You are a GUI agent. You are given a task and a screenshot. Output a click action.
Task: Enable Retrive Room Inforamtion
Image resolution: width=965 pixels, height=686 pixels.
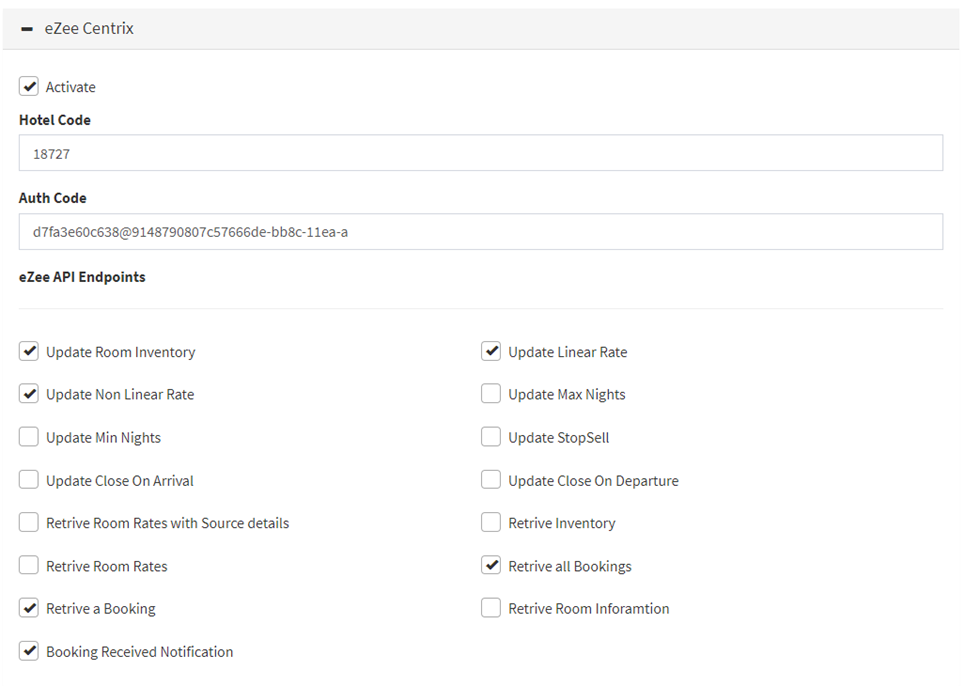coord(491,608)
